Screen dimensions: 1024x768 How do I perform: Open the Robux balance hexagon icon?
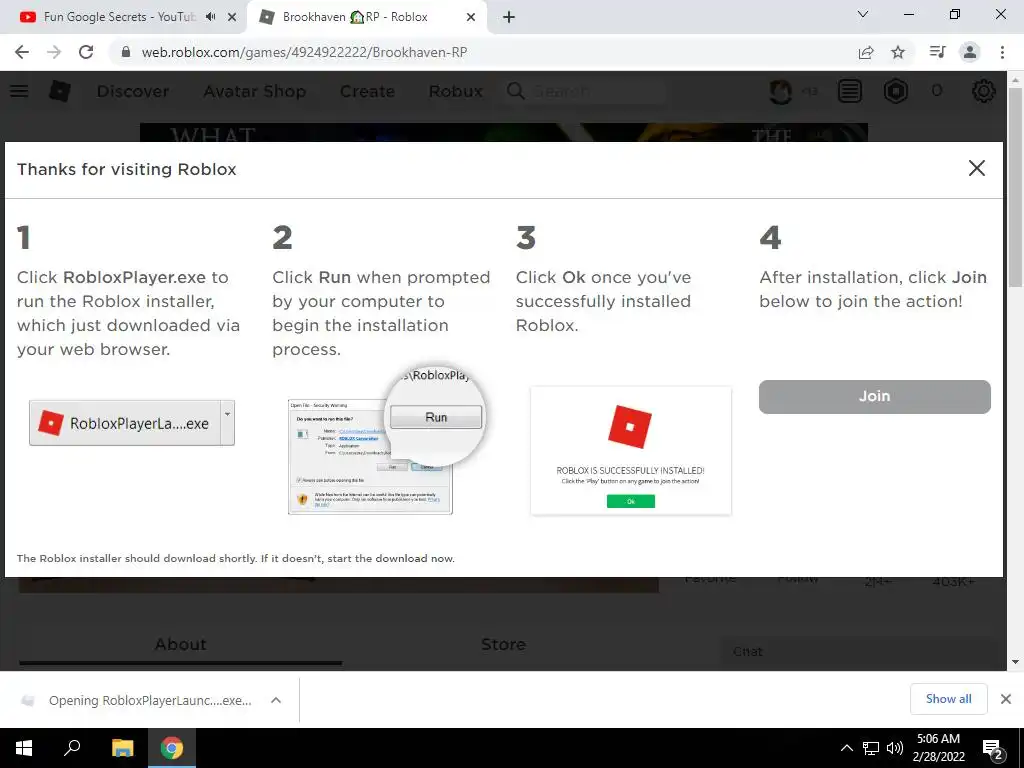click(895, 91)
